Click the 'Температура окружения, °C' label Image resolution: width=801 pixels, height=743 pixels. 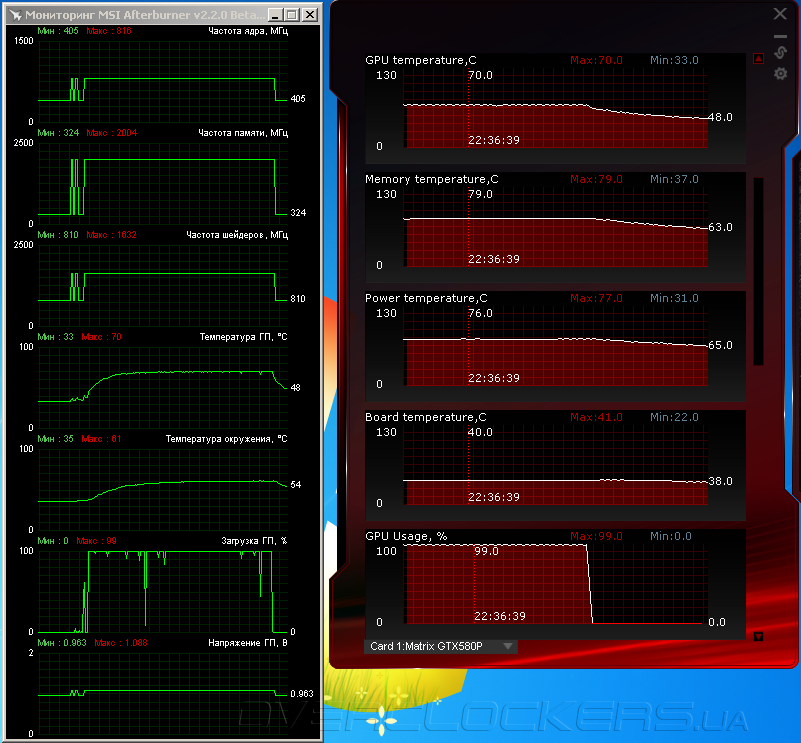[226, 439]
